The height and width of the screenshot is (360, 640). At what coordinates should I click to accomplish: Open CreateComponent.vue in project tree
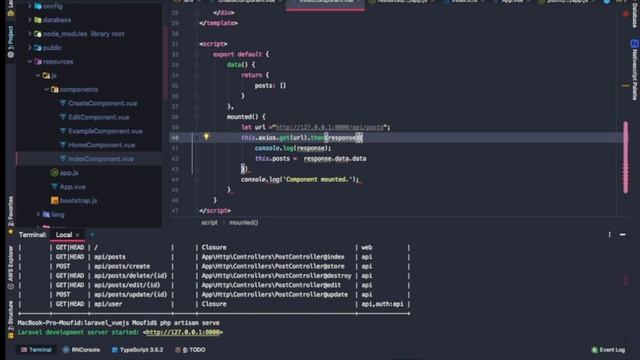[x=102, y=103]
